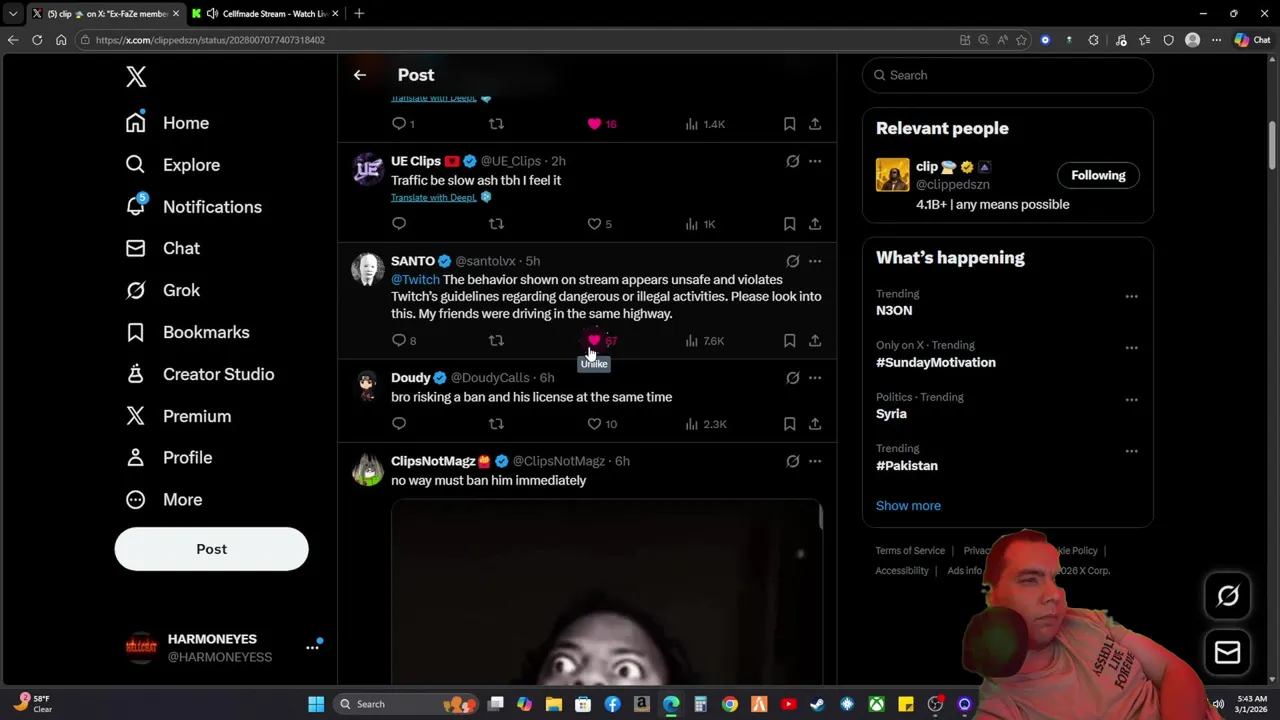Open File Explorer from the taskbar
1280x720 pixels.
pos(554,704)
